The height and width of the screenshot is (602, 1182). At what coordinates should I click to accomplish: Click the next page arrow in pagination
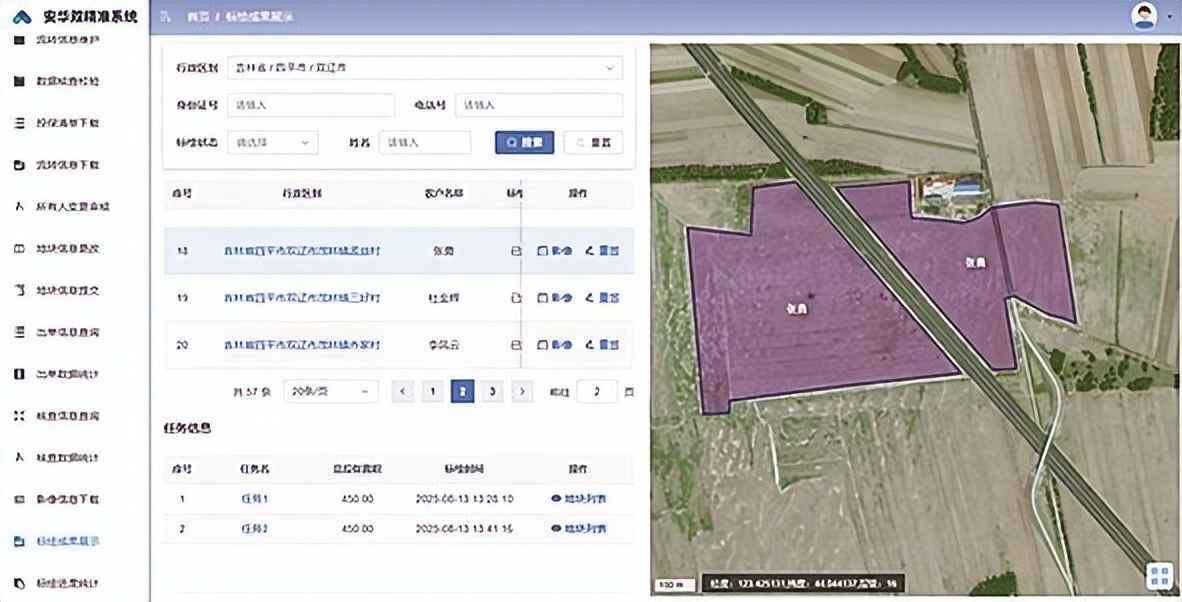click(521, 392)
